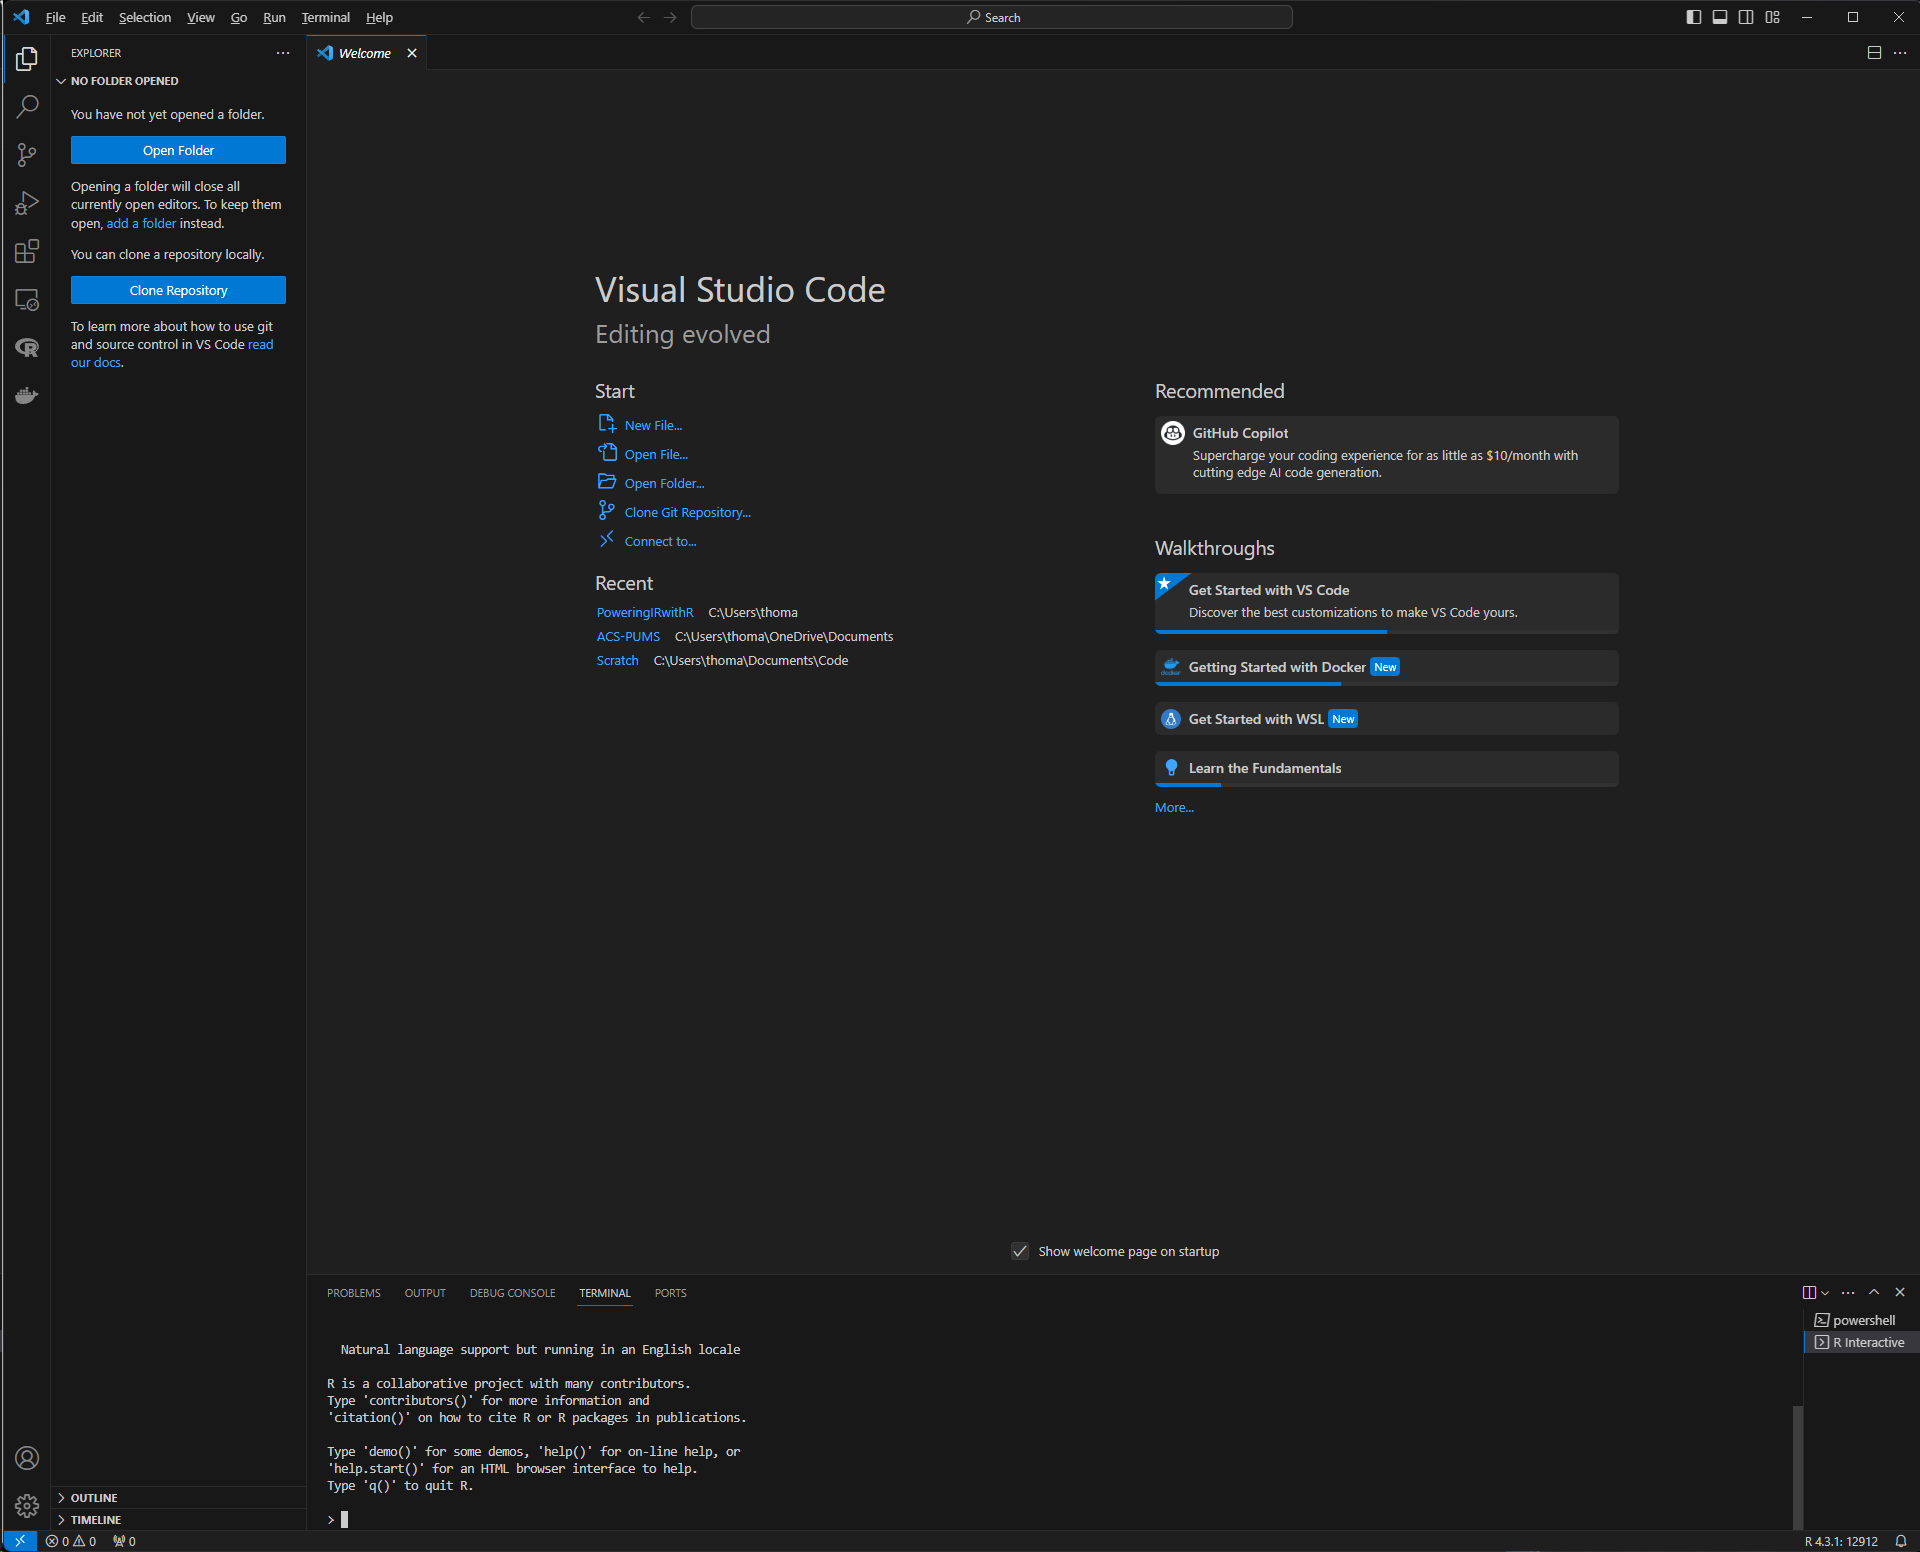
Task: Toggle Primary Side Bar visibility
Action: (1694, 17)
